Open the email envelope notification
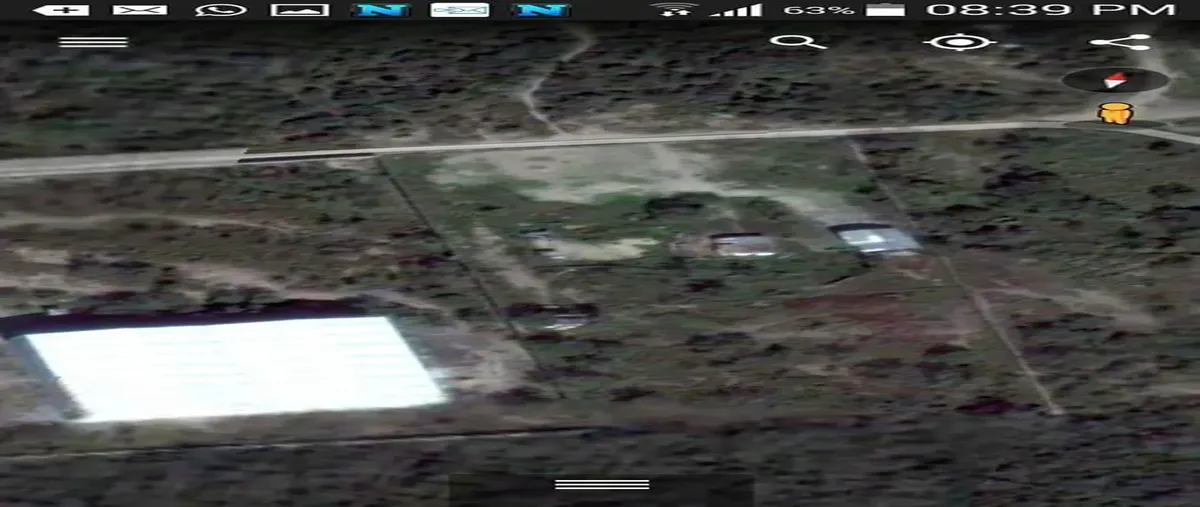 pyautogui.click(x=140, y=10)
